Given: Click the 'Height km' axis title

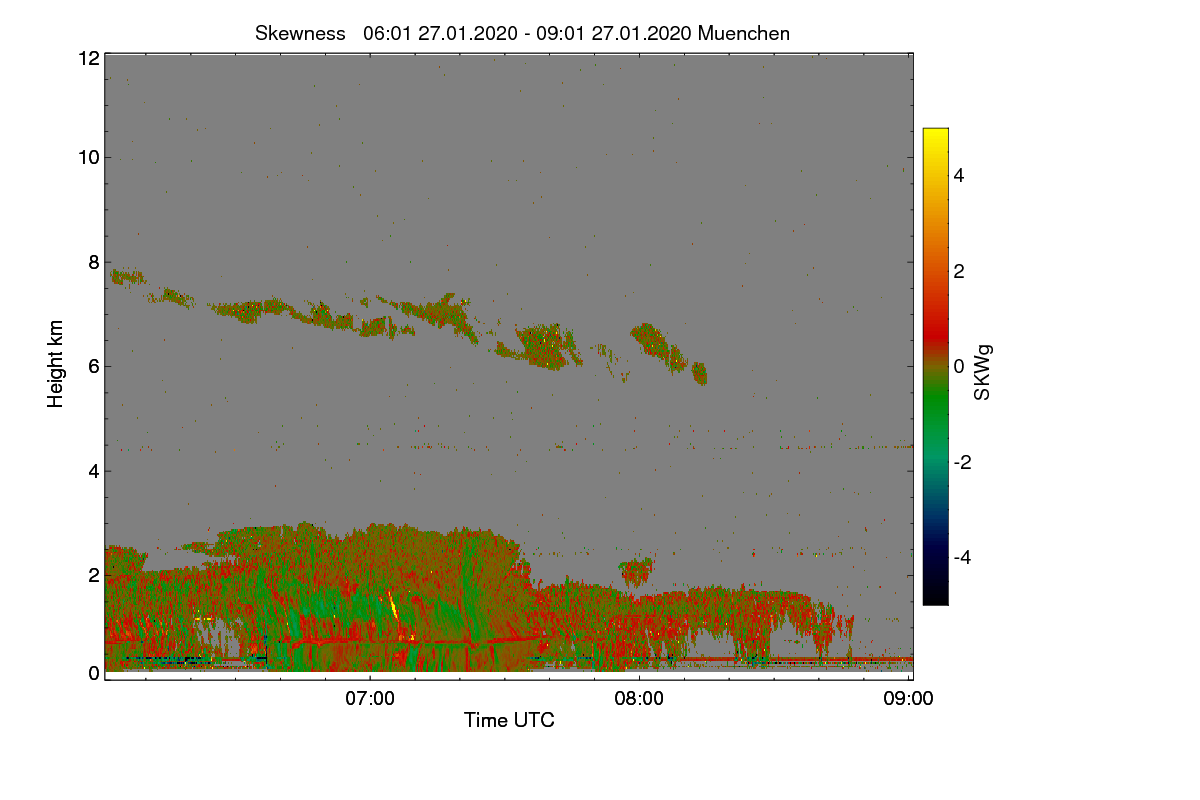Looking at the screenshot, I should (x=56, y=364).
